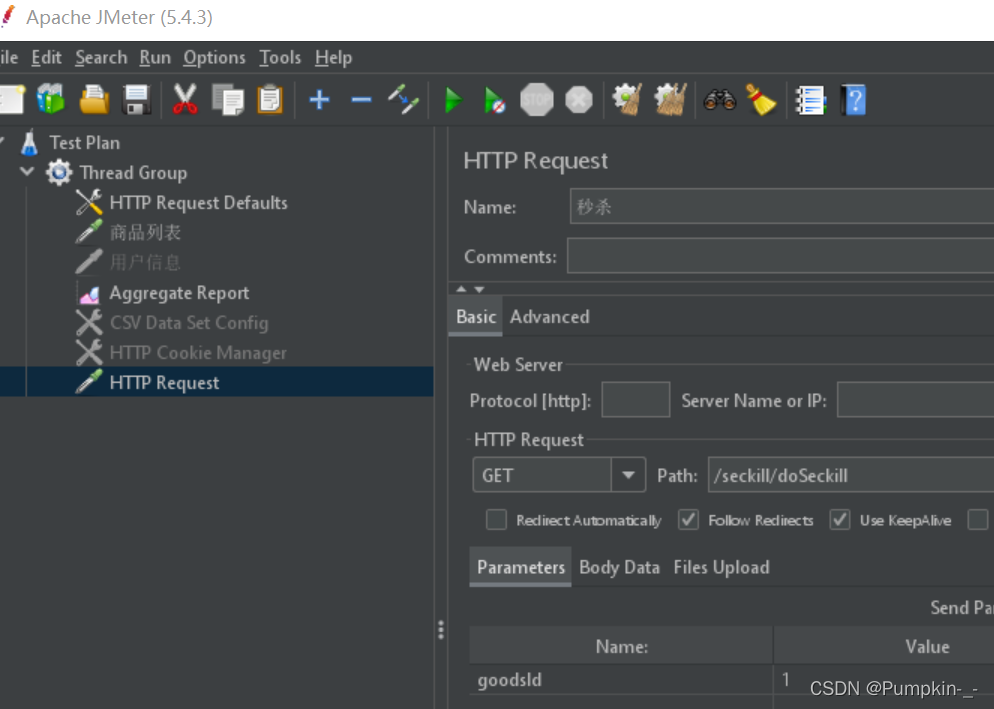
Task: Open the Run menu
Action: pyautogui.click(x=155, y=58)
